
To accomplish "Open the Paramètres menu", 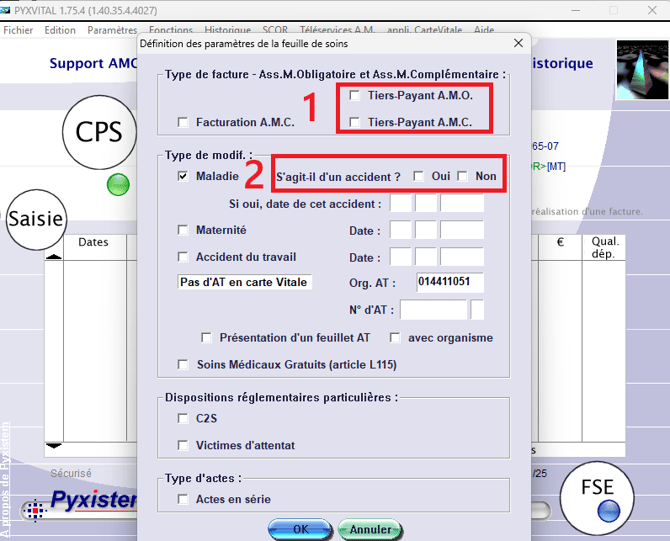I will point(112,30).
